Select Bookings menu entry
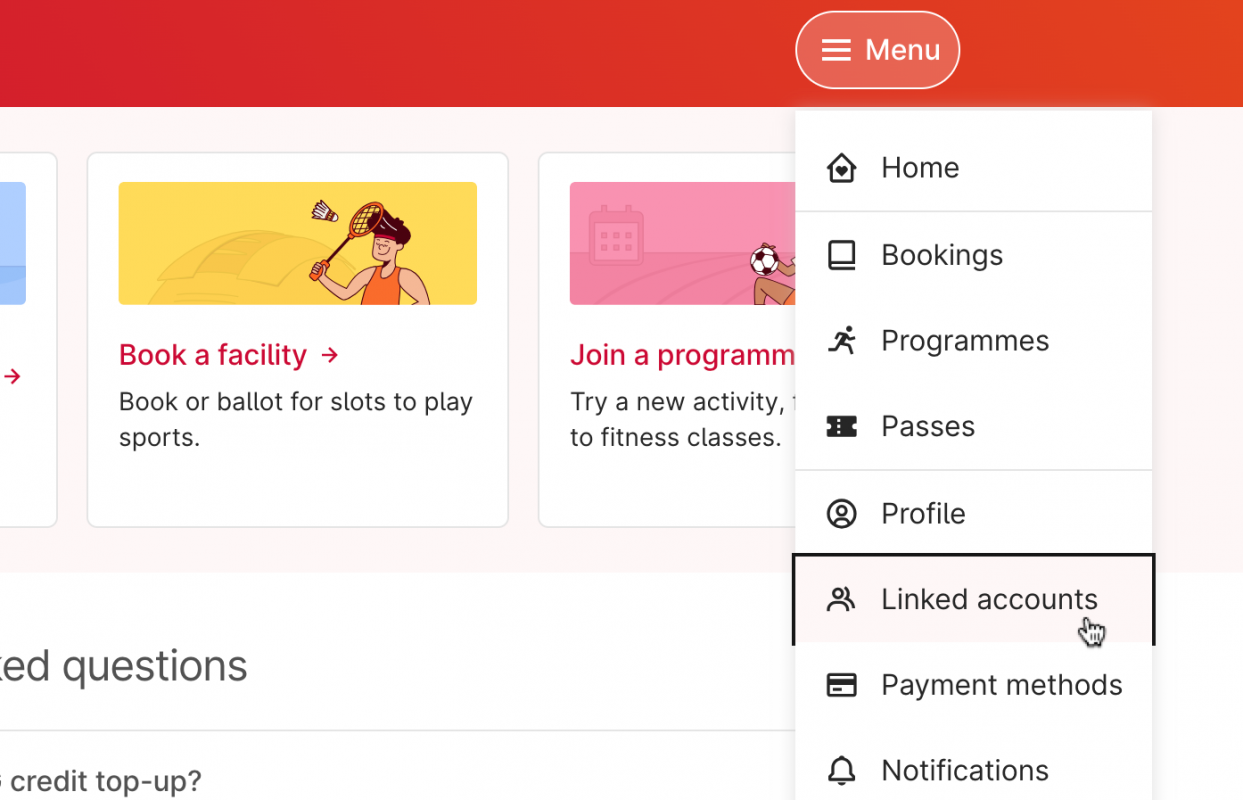The width and height of the screenshot is (1243, 800). point(941,255)
